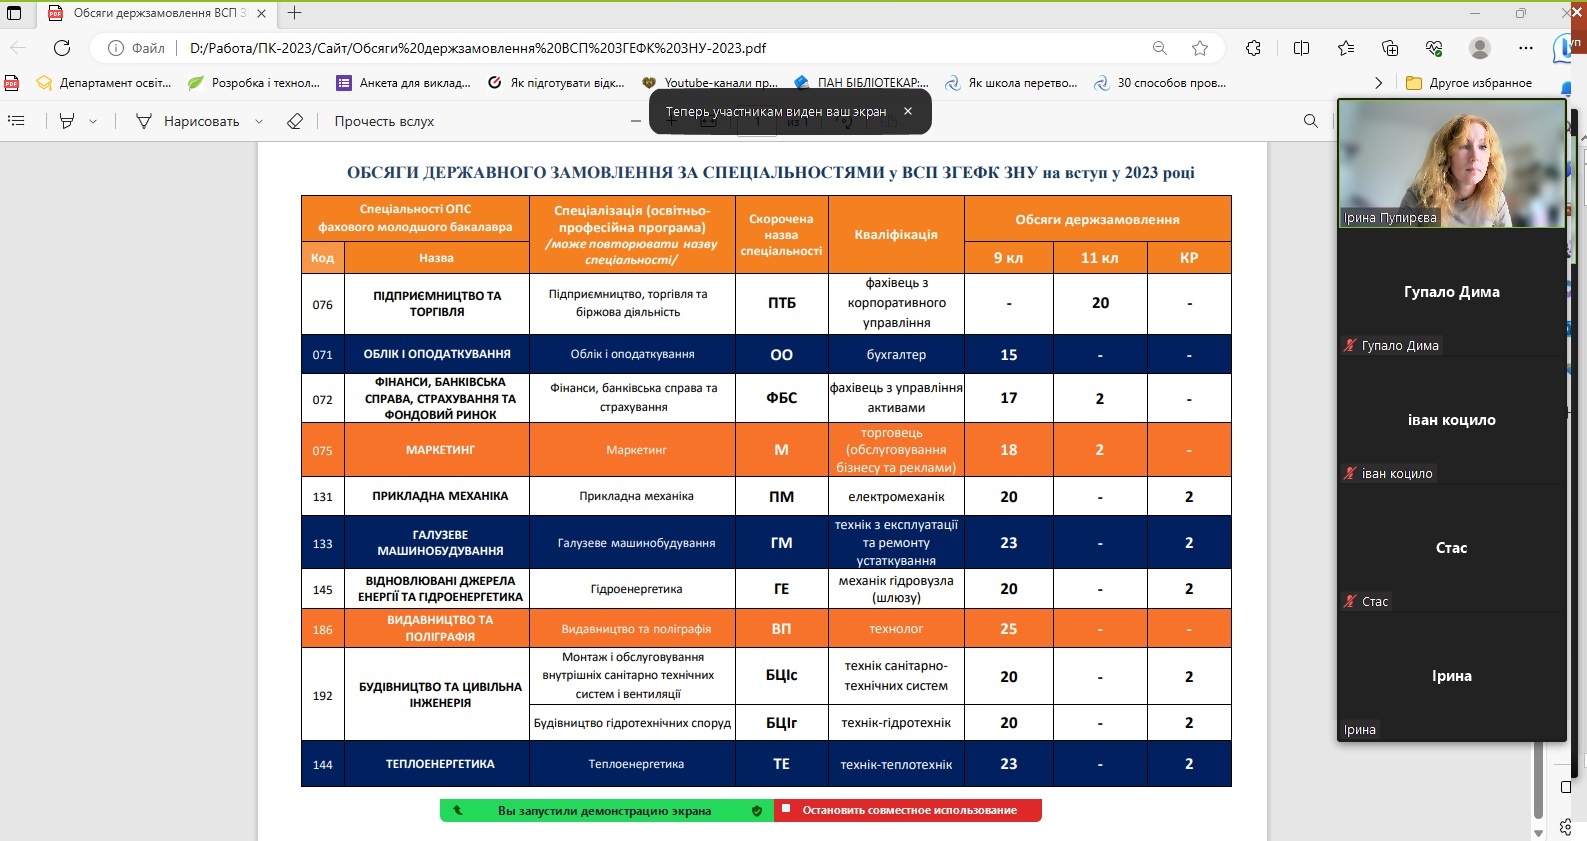Click БЦІг abbreviation cell
Screen dimensions: 1587x841
781,723
